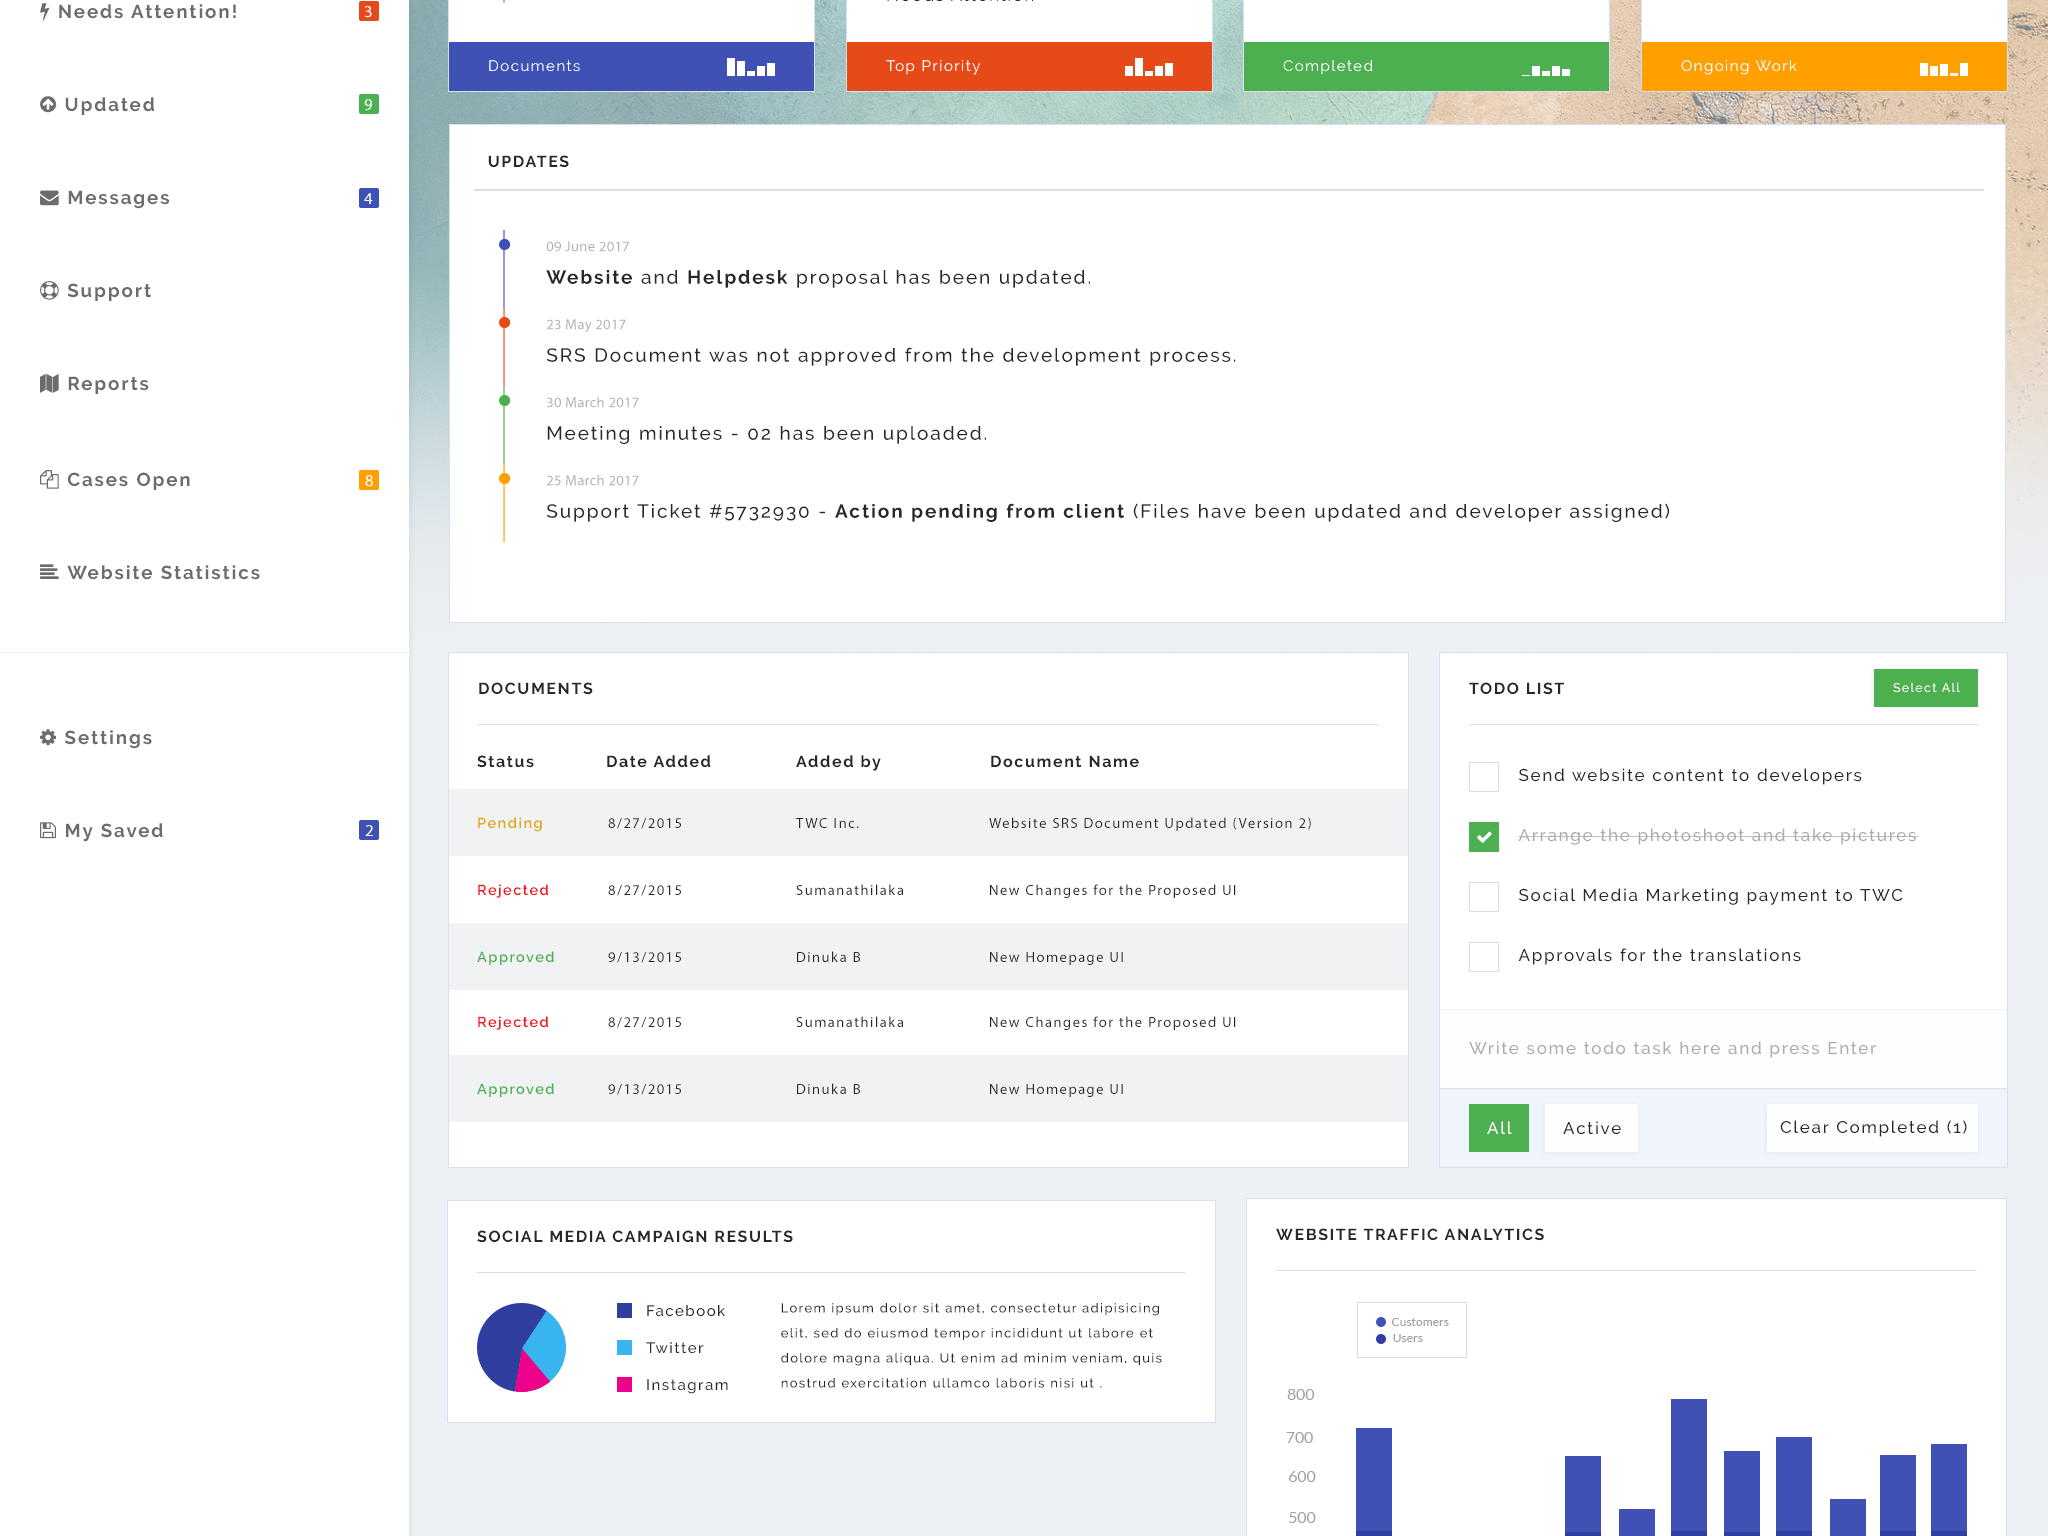Click the Pending status in documents table
Screen dimensions: 2048x1536
pyautogui.click(x=510, y=823)
